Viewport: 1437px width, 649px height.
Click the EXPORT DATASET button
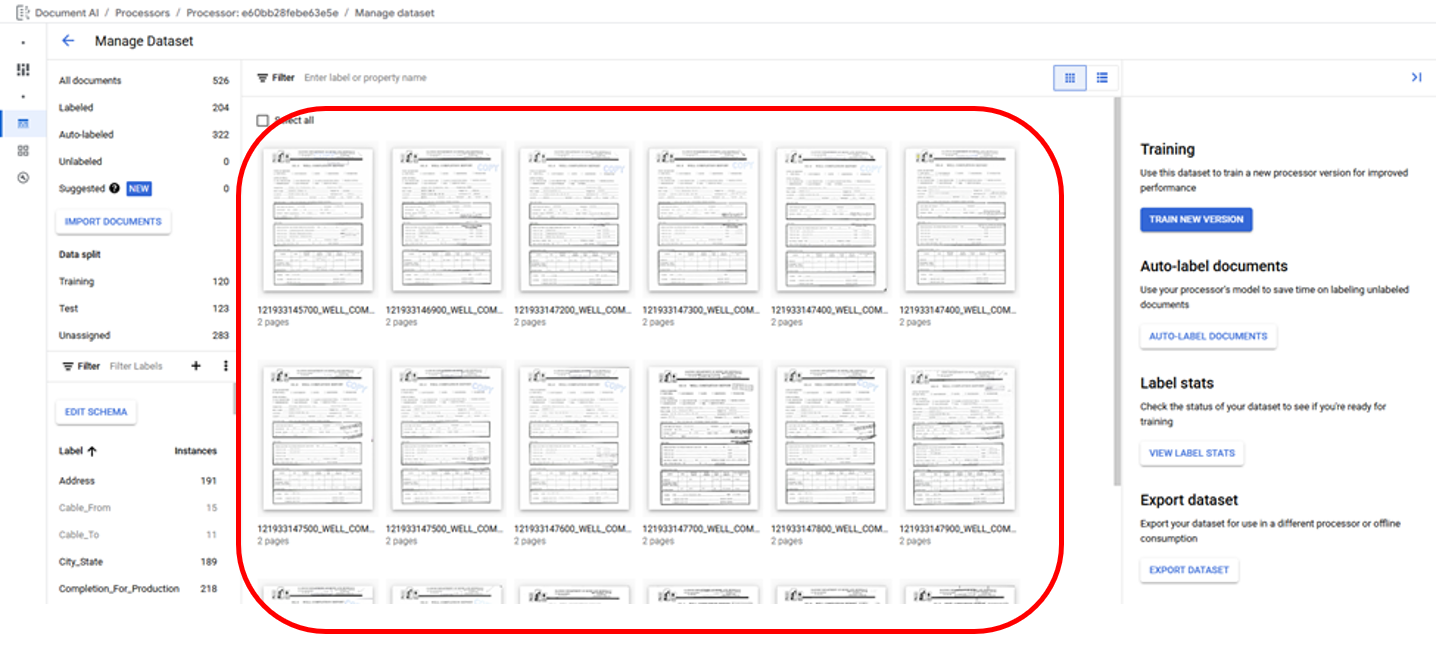pos(1189,570)
